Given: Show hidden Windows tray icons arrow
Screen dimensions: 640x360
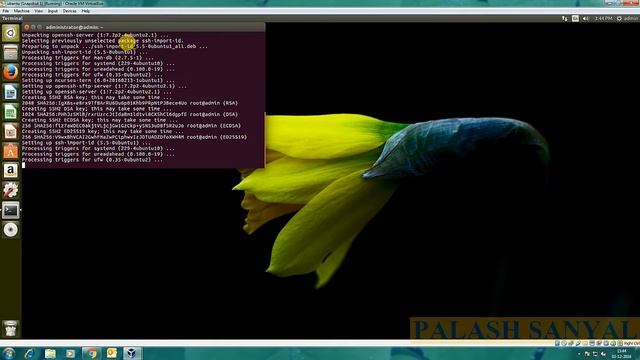Looking at the screenshot, I should tap(579, 354).
